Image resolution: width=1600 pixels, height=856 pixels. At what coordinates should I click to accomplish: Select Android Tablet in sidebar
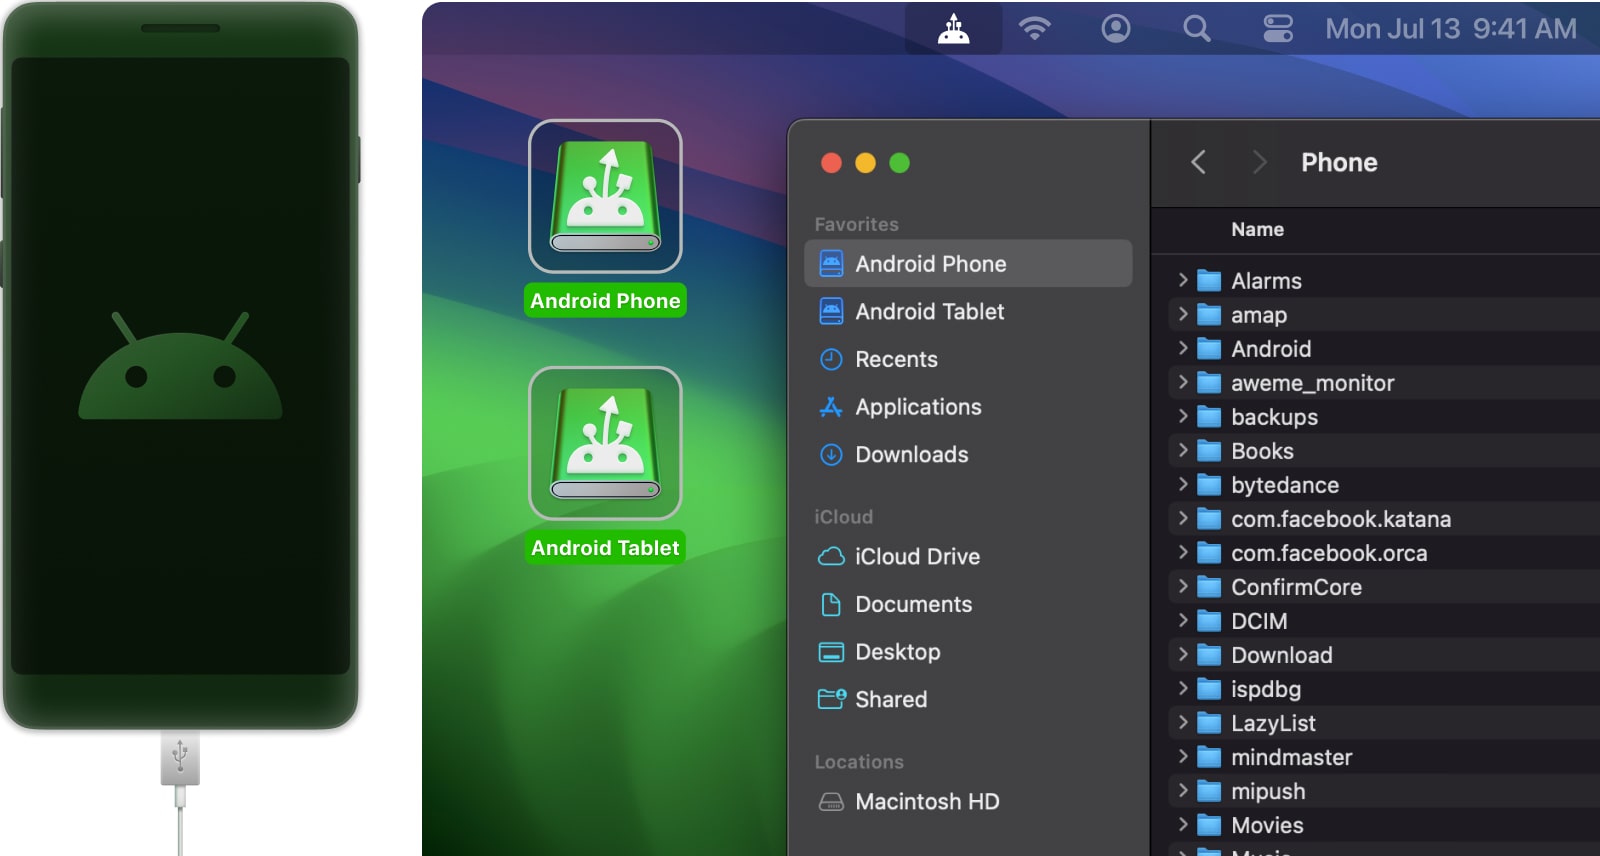pos(929,312)
